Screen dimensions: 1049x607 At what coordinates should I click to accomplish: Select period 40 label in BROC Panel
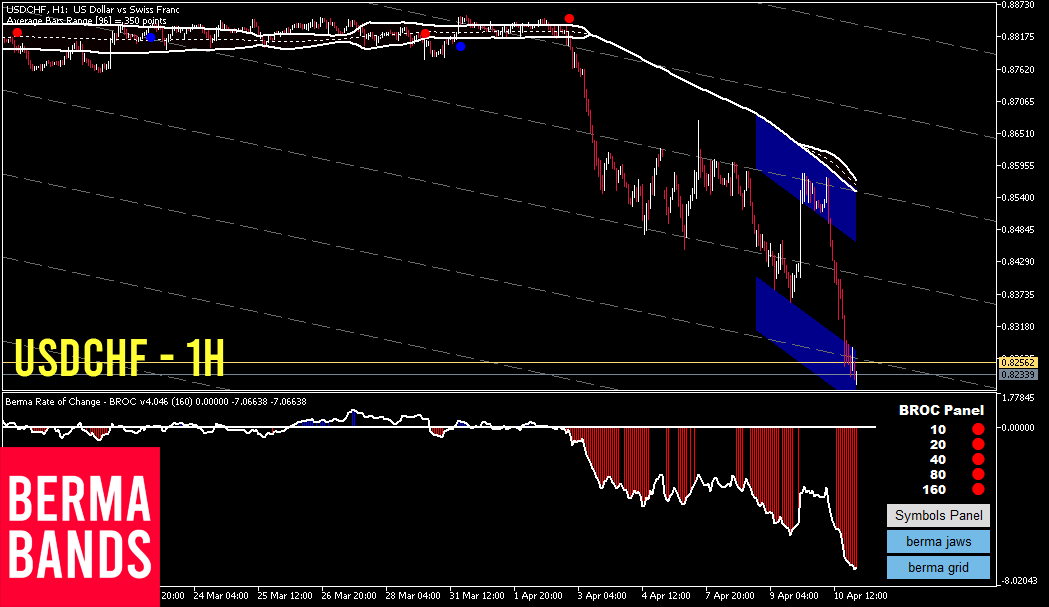[x=938, y=460]
